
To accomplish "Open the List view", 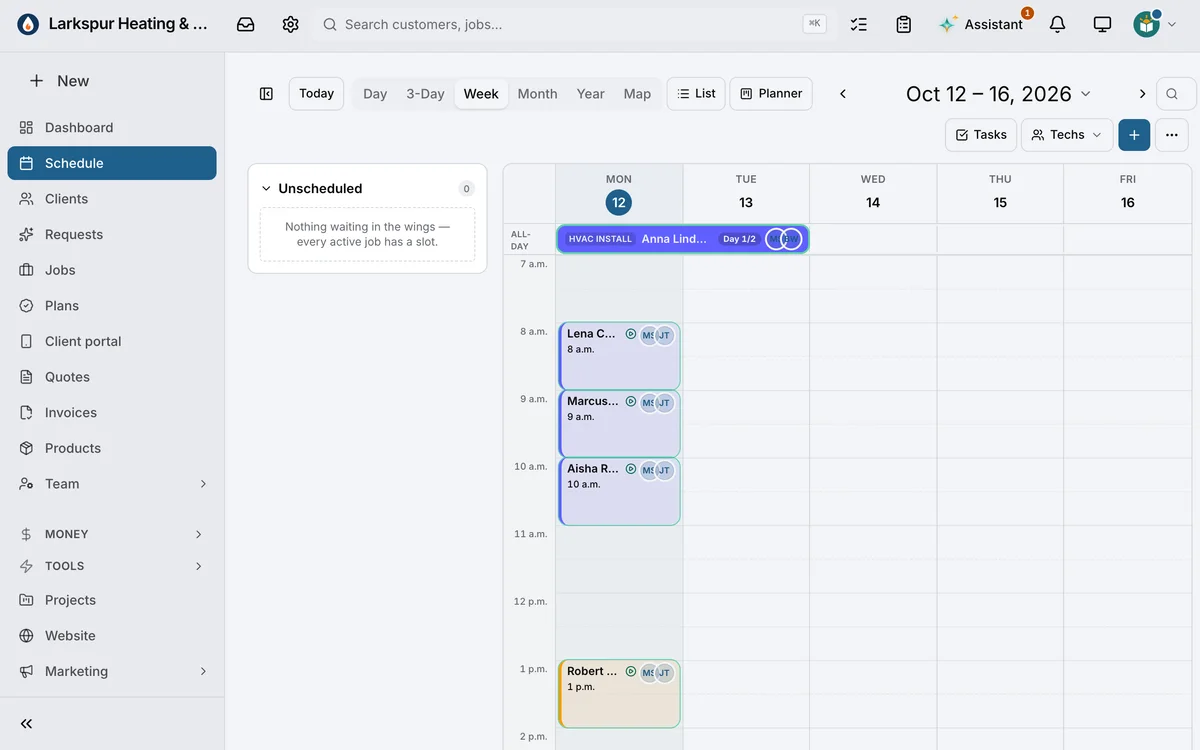I will pyautogui.click(x=696, y=94).
